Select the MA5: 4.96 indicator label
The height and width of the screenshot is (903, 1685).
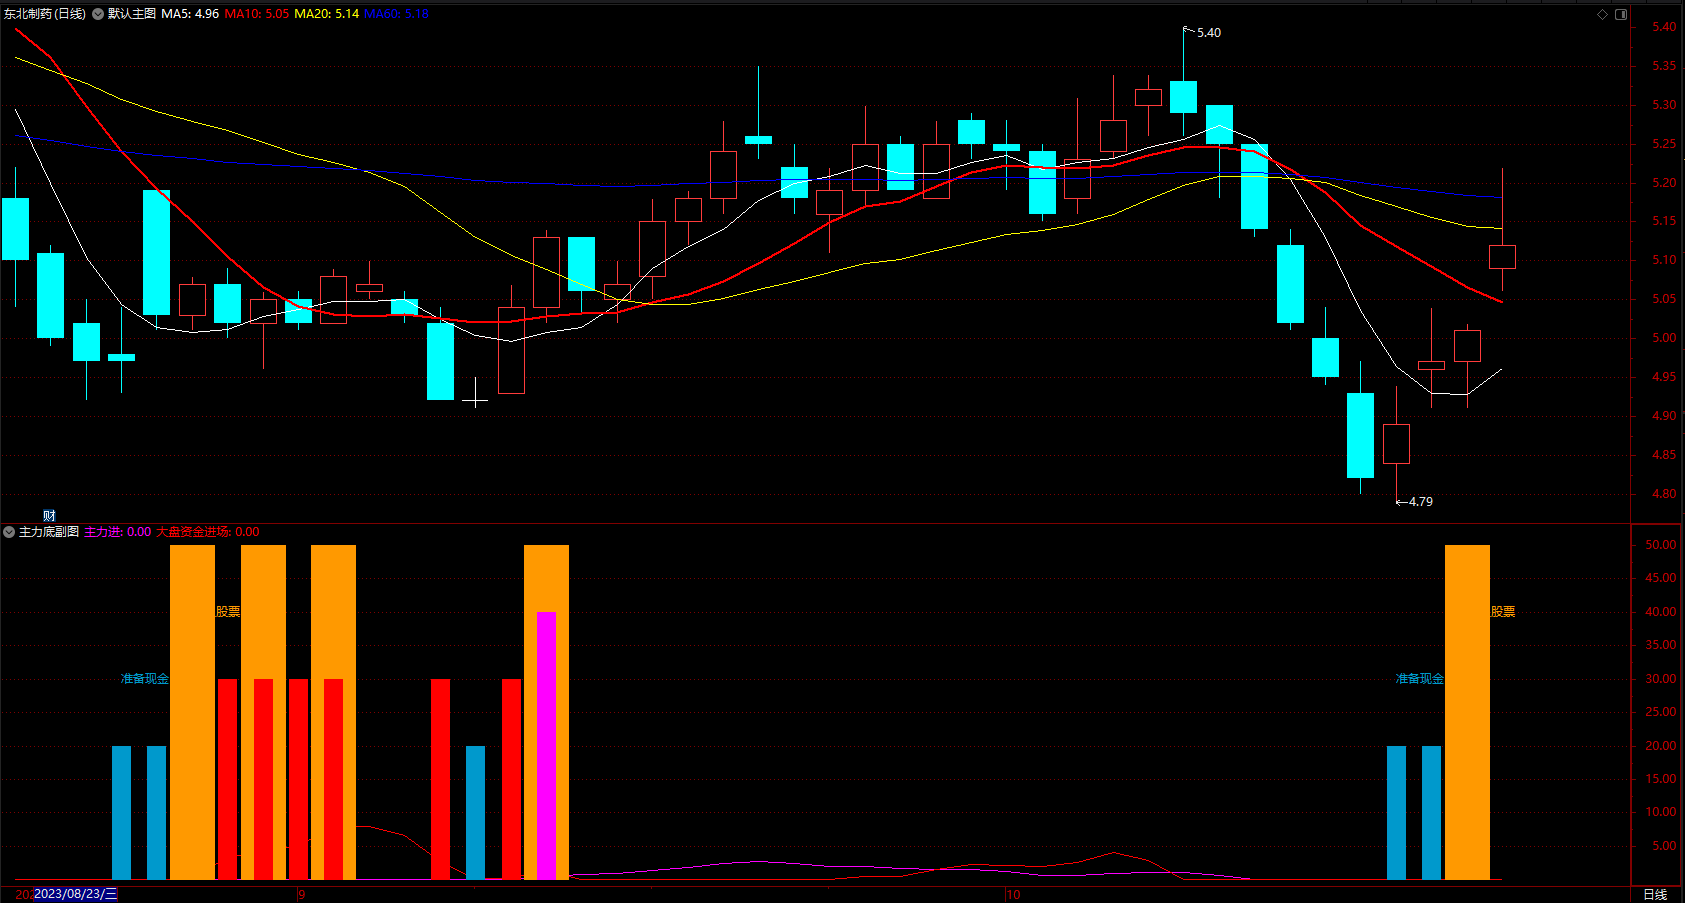click(x=190, y=14)
